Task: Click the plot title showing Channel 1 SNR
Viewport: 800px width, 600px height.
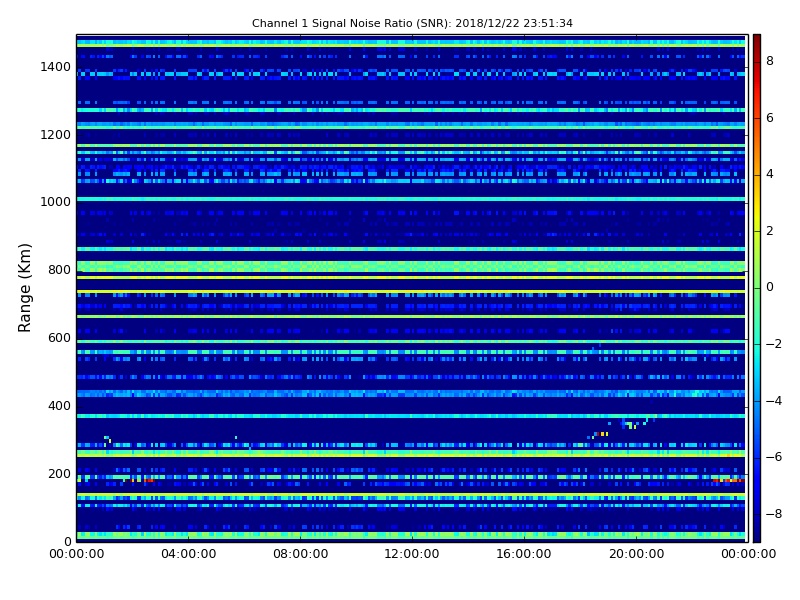Action: click(x=412, y=23)
